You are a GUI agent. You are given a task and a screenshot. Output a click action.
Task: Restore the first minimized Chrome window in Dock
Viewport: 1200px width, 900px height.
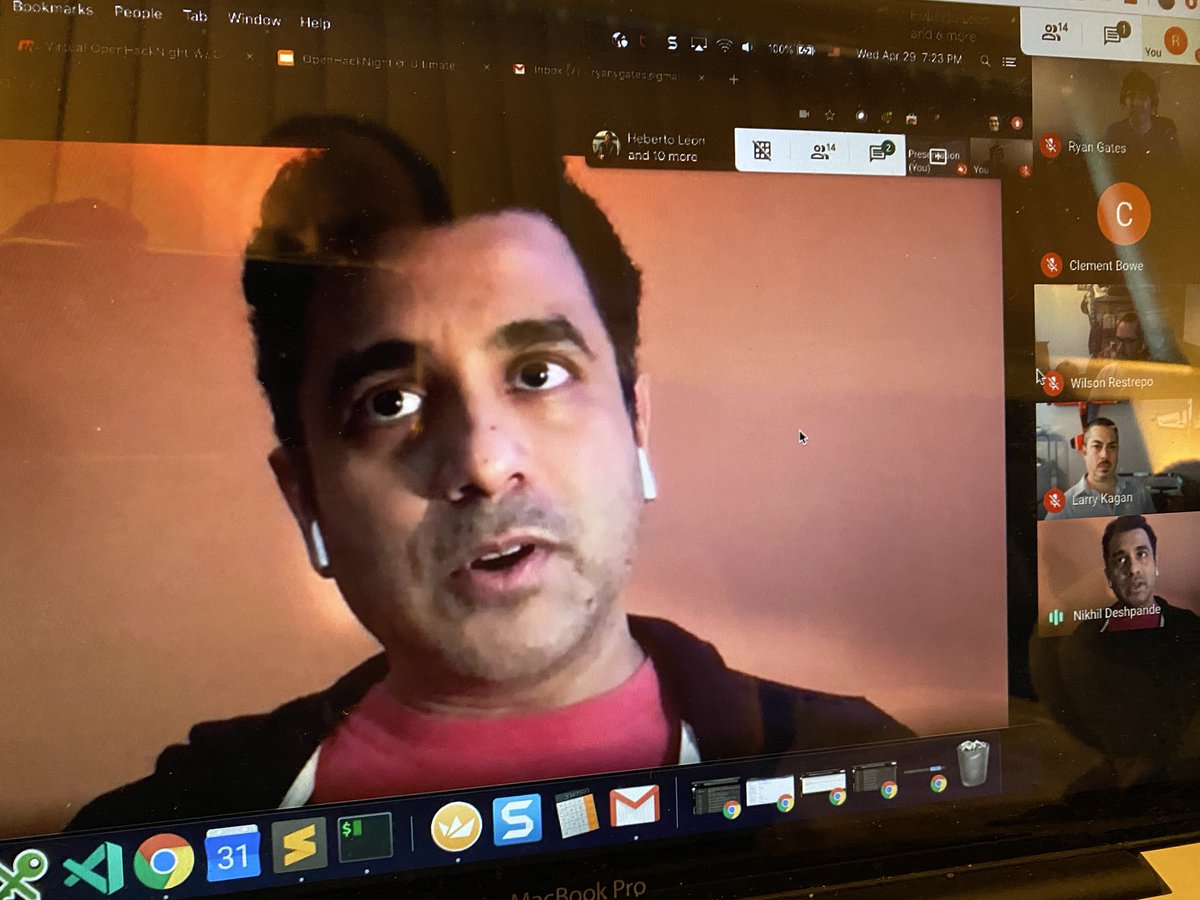click(718, 797)
